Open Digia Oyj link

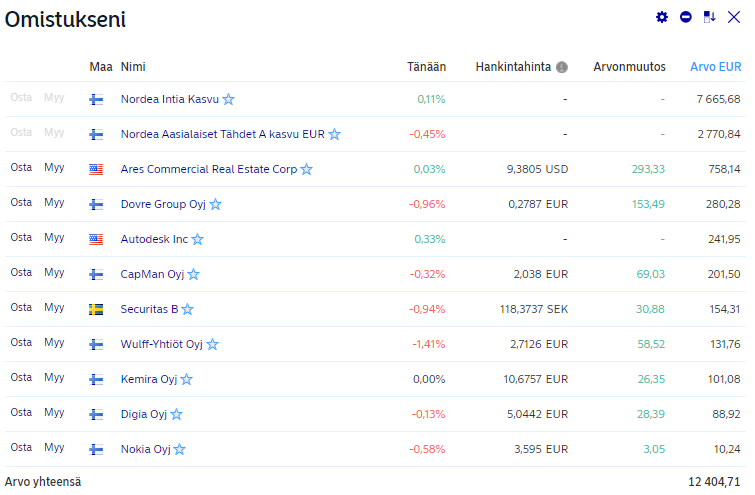click(x=143, y=414)
